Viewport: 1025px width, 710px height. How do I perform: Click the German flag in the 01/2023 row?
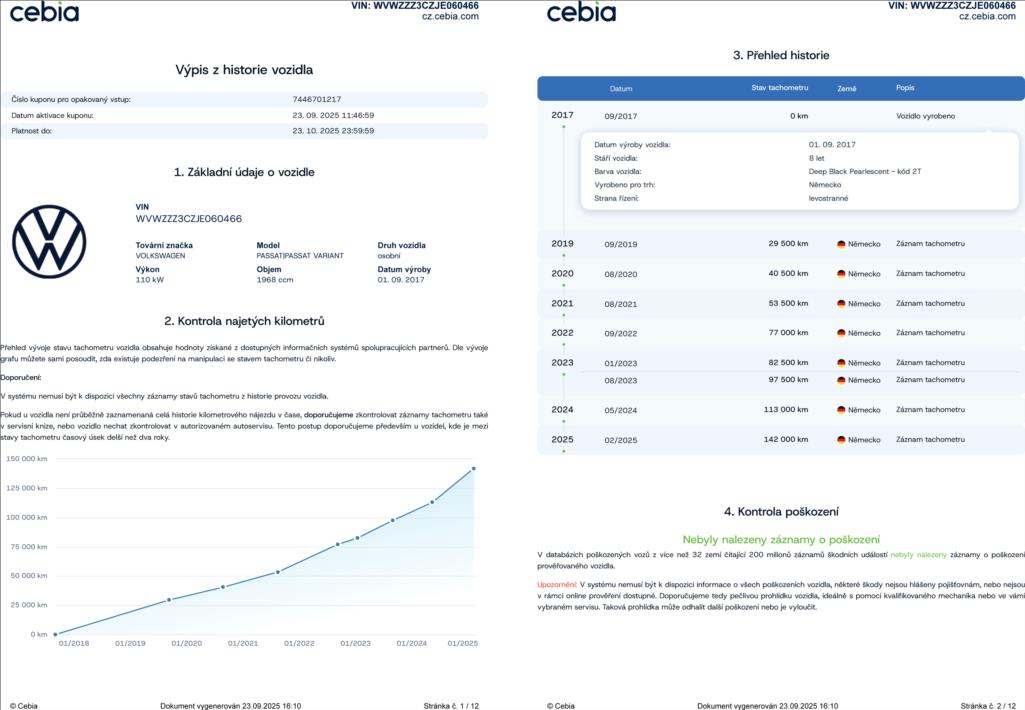click(841, 363)
